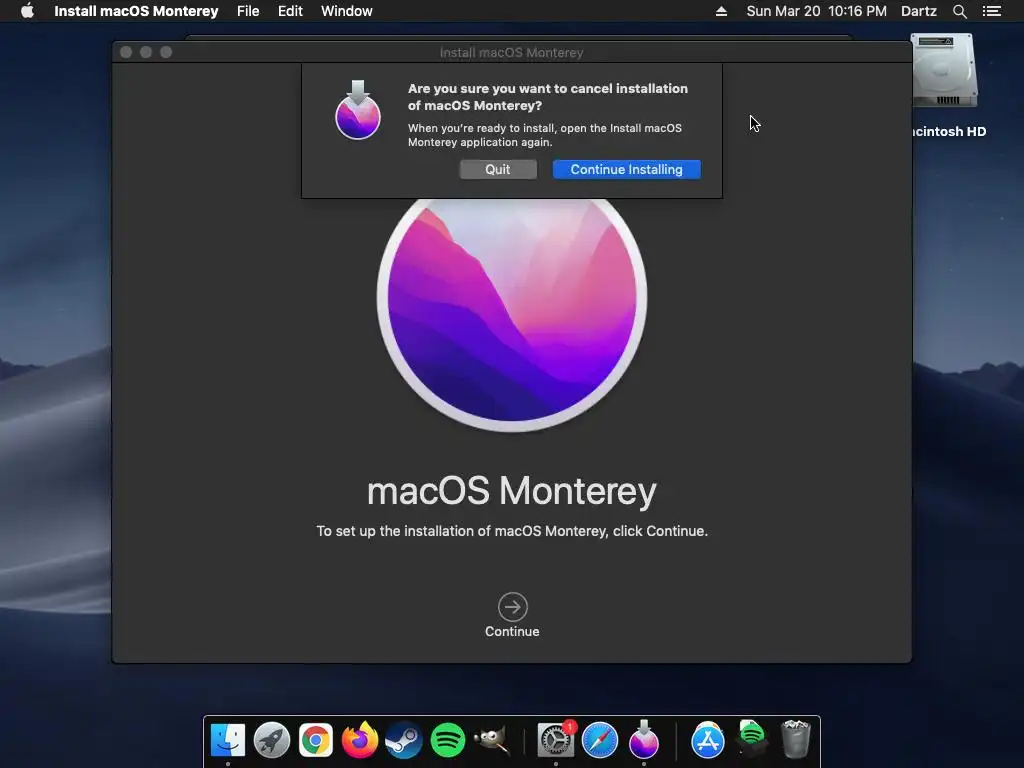Open App Store from the Dock
The width and height of the screenshot is (1024, 768).
[708, 740]
